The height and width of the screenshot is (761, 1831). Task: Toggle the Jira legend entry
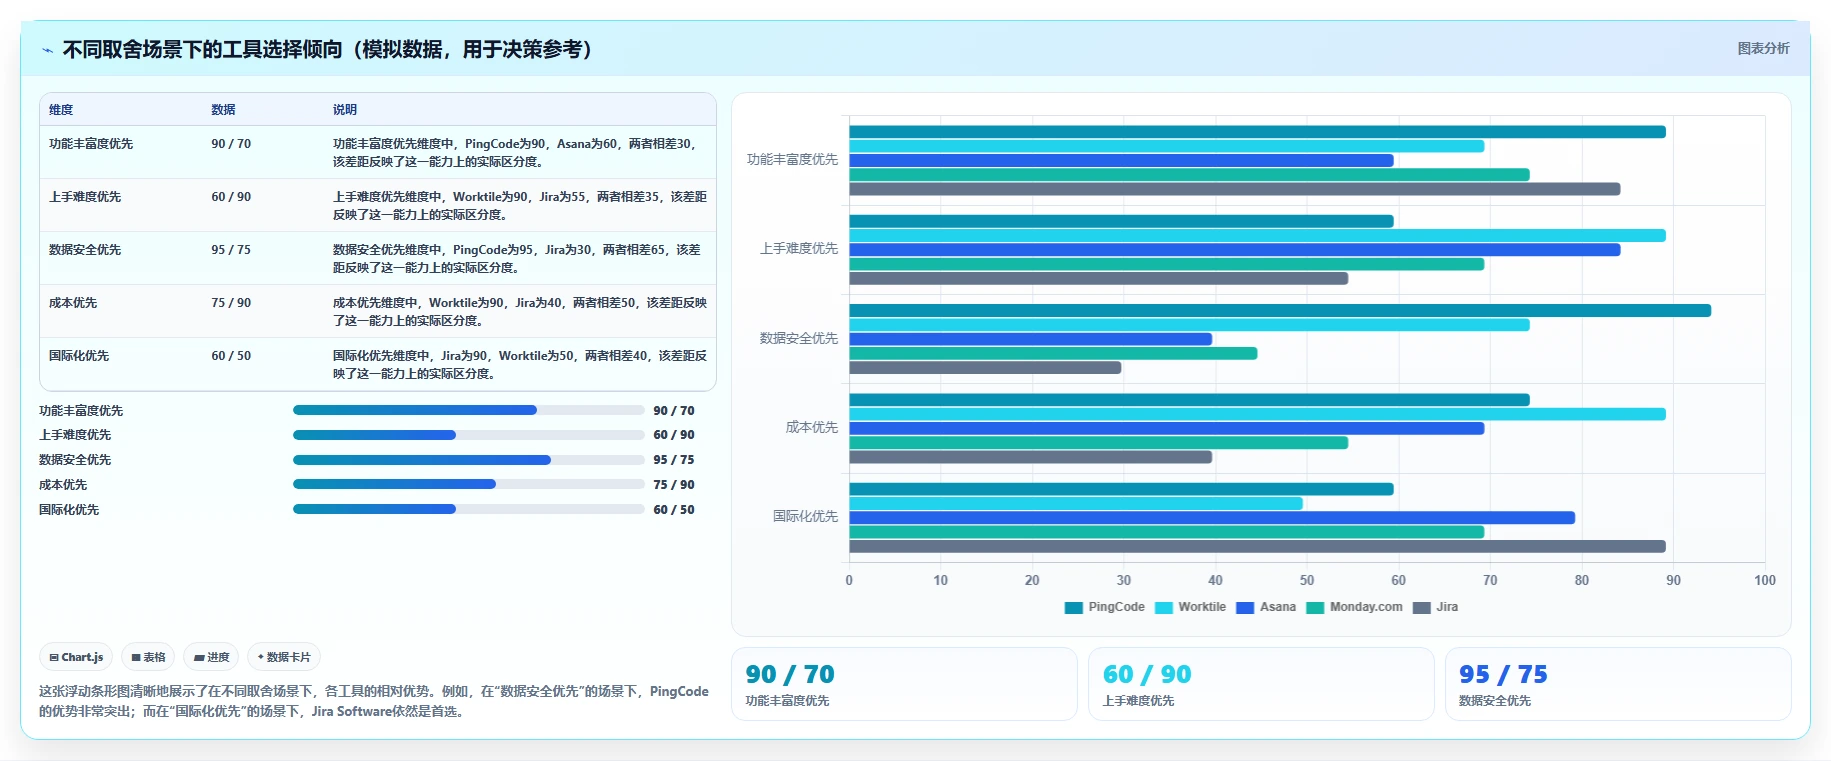click(1435, 607)
